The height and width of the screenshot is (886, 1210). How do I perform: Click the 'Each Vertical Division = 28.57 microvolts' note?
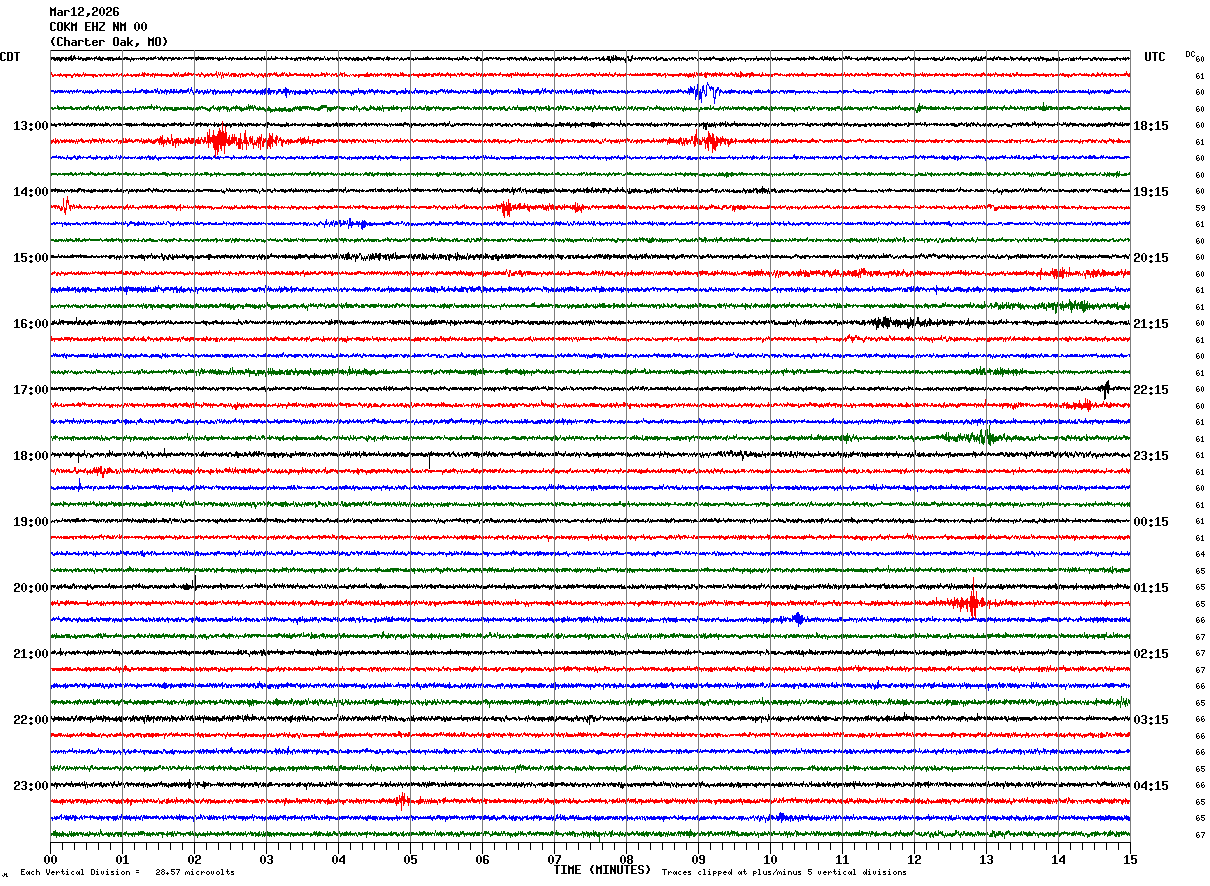point(127,872)
